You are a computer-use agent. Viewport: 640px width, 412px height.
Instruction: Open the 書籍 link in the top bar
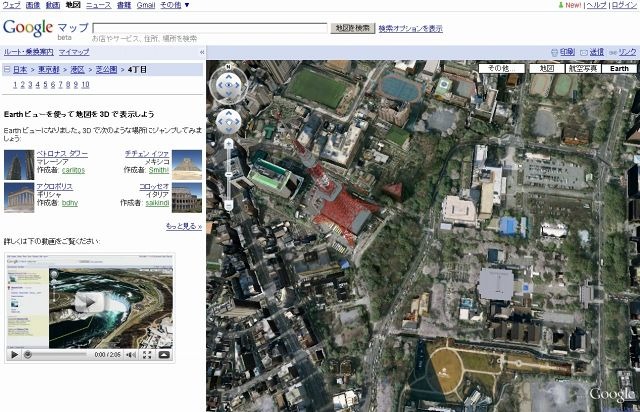coord(124,5)
